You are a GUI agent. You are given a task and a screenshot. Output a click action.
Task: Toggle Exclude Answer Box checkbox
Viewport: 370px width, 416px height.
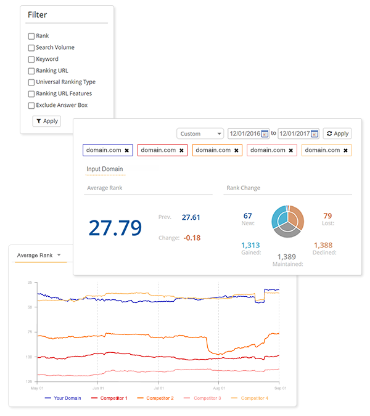(x=31, y=105)
